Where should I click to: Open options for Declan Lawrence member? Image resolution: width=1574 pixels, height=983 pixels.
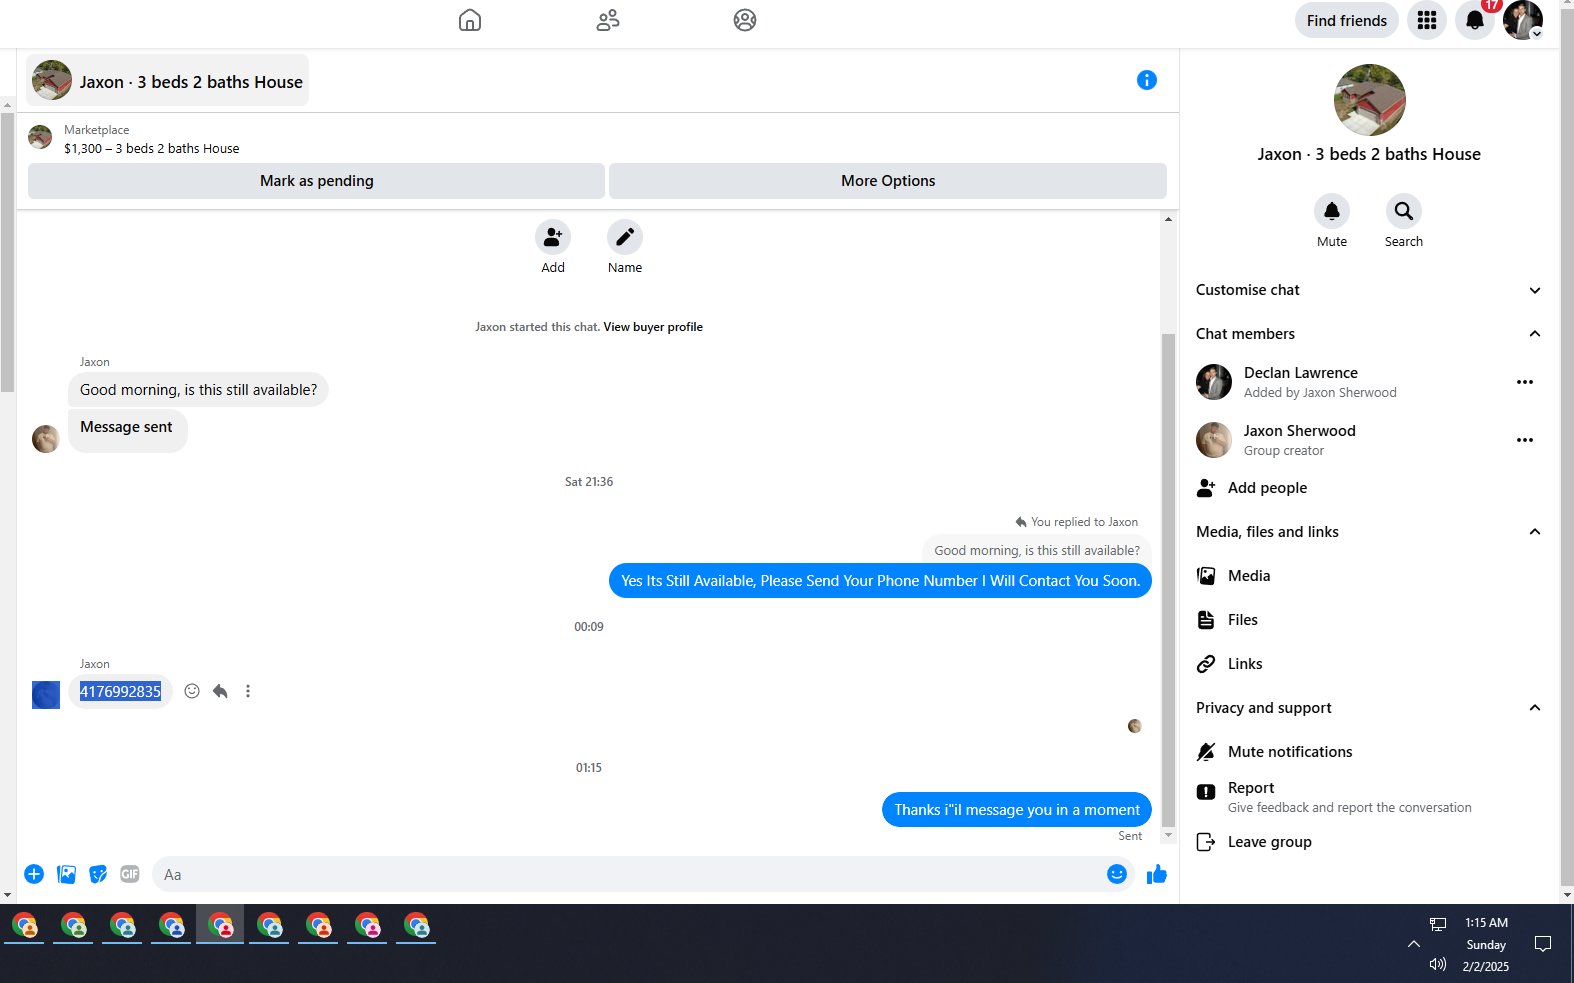click(x=1524, y=382)
